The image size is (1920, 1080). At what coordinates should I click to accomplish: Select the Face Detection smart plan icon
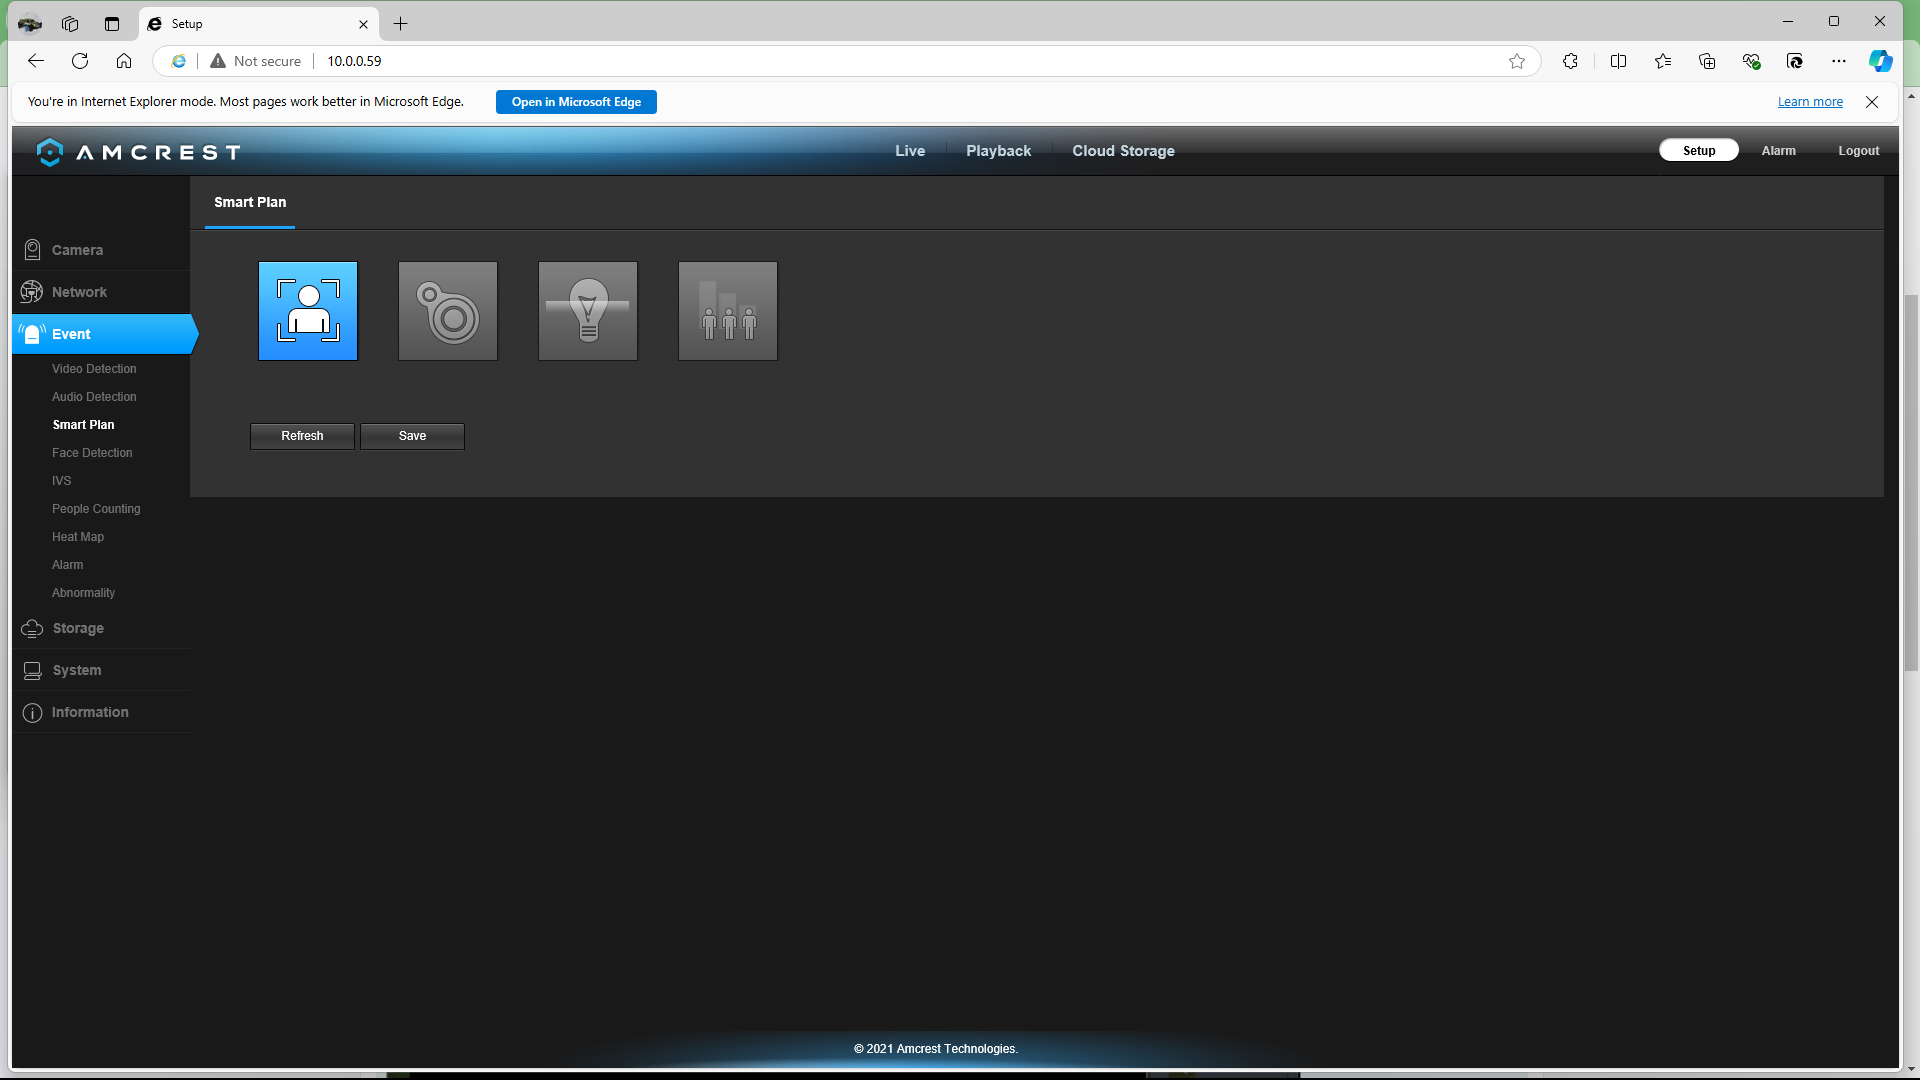click(x=308, y=311)
